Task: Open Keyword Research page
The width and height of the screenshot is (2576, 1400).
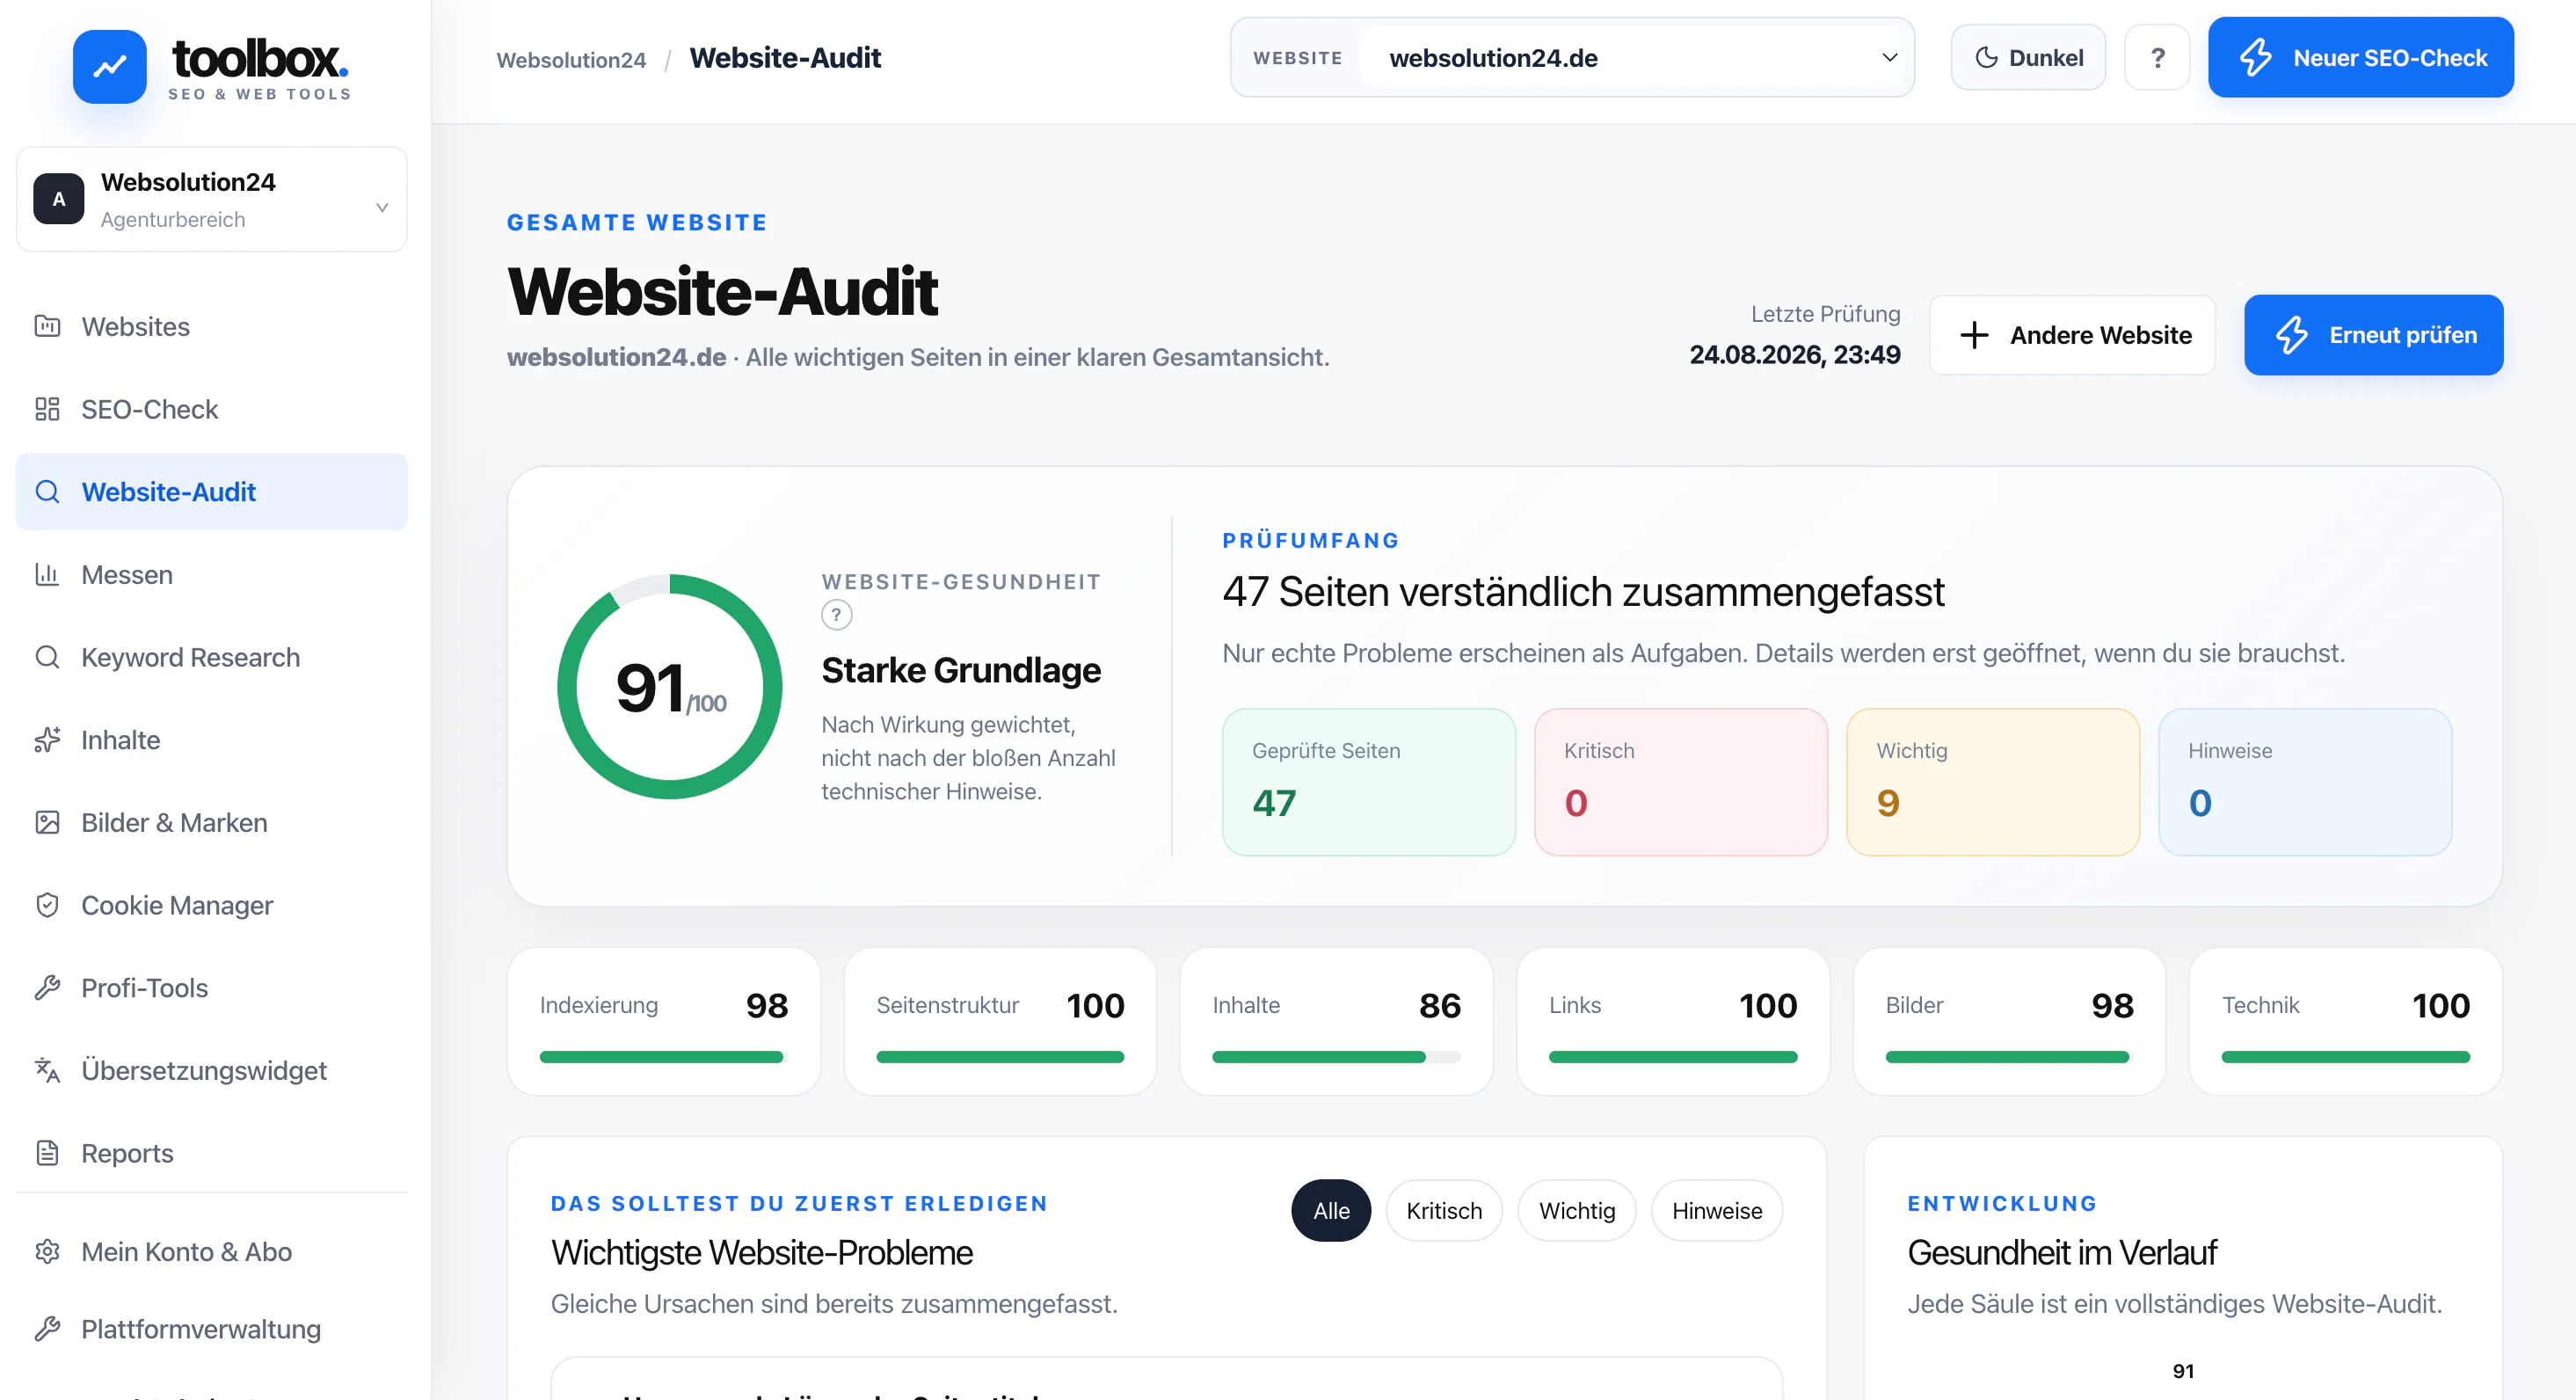Action: click(212, 657)
